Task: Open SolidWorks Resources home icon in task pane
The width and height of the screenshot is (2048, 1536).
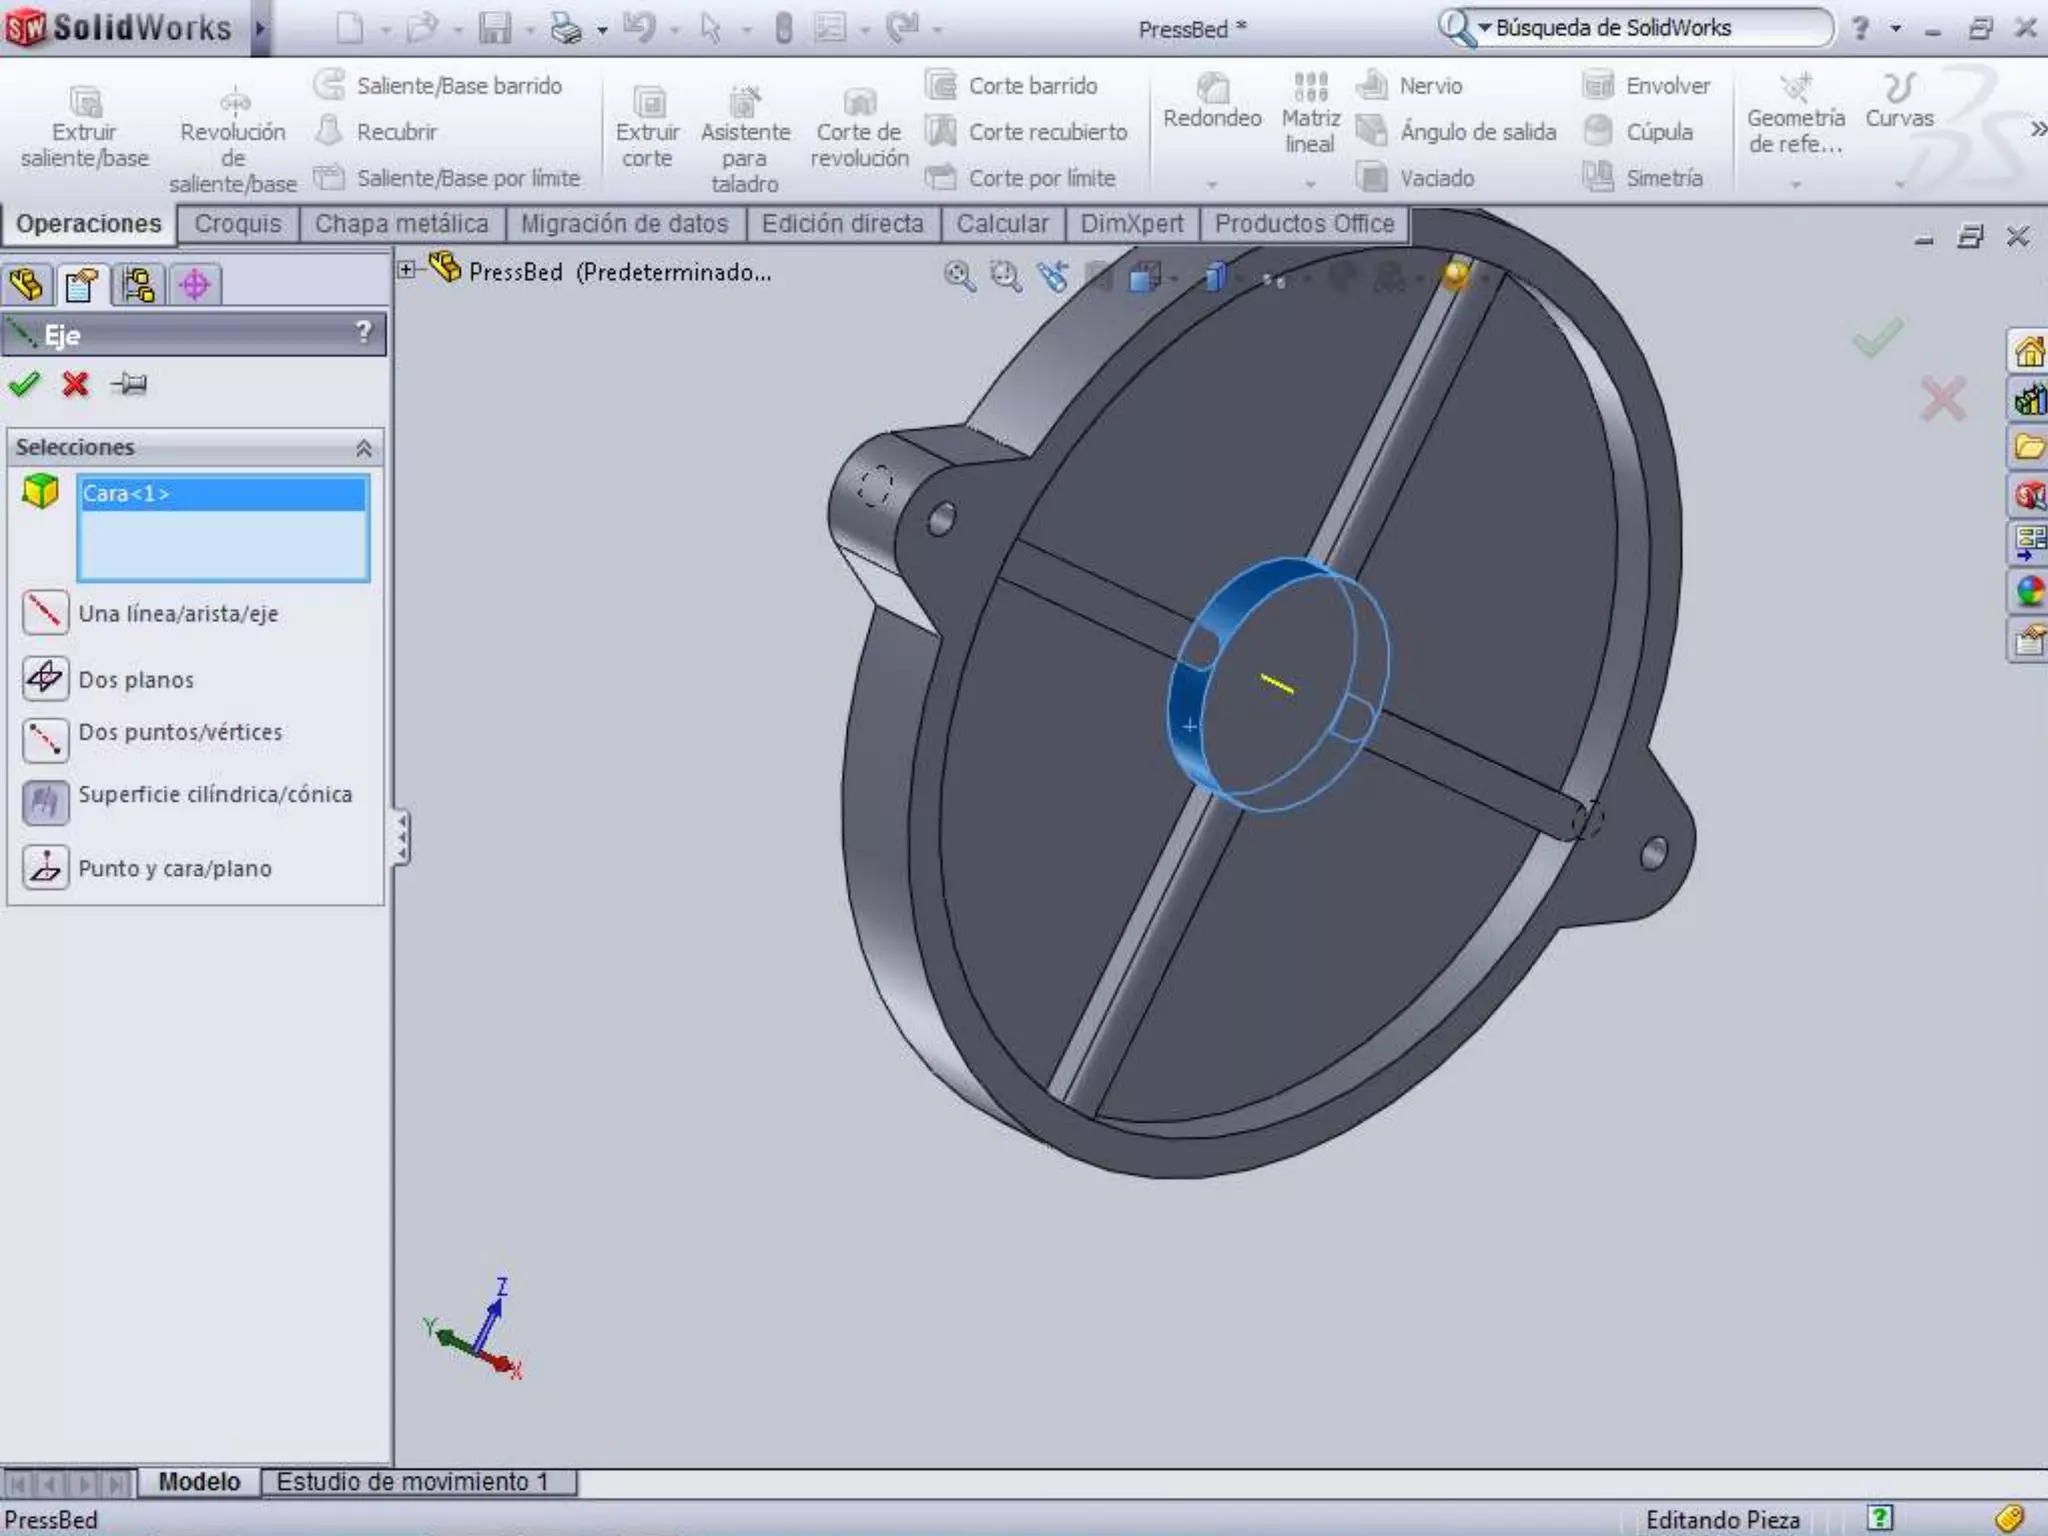Action: pos(2028,352)
